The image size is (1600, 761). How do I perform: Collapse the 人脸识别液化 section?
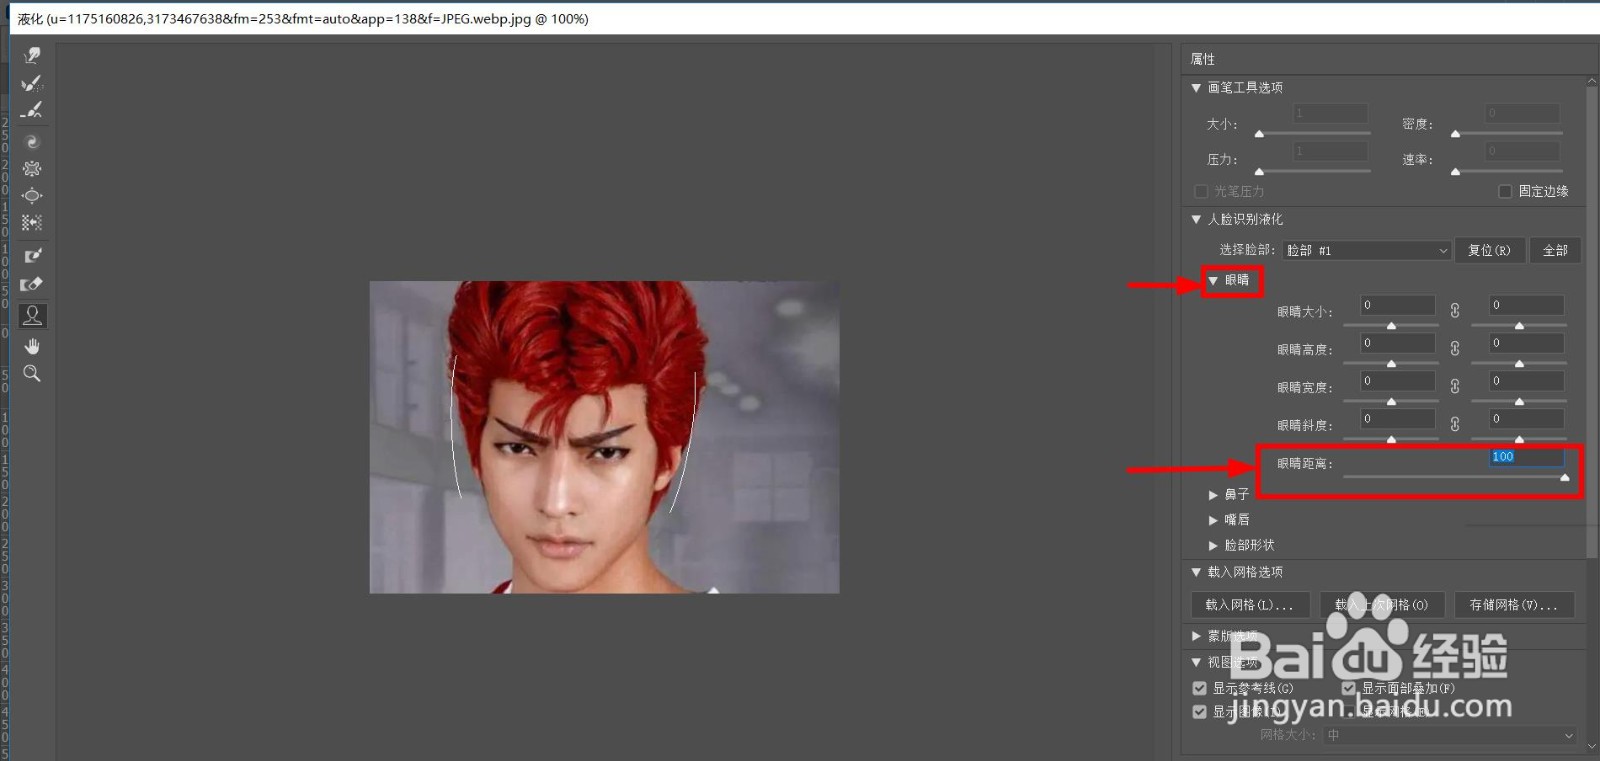coord(1196,219)
